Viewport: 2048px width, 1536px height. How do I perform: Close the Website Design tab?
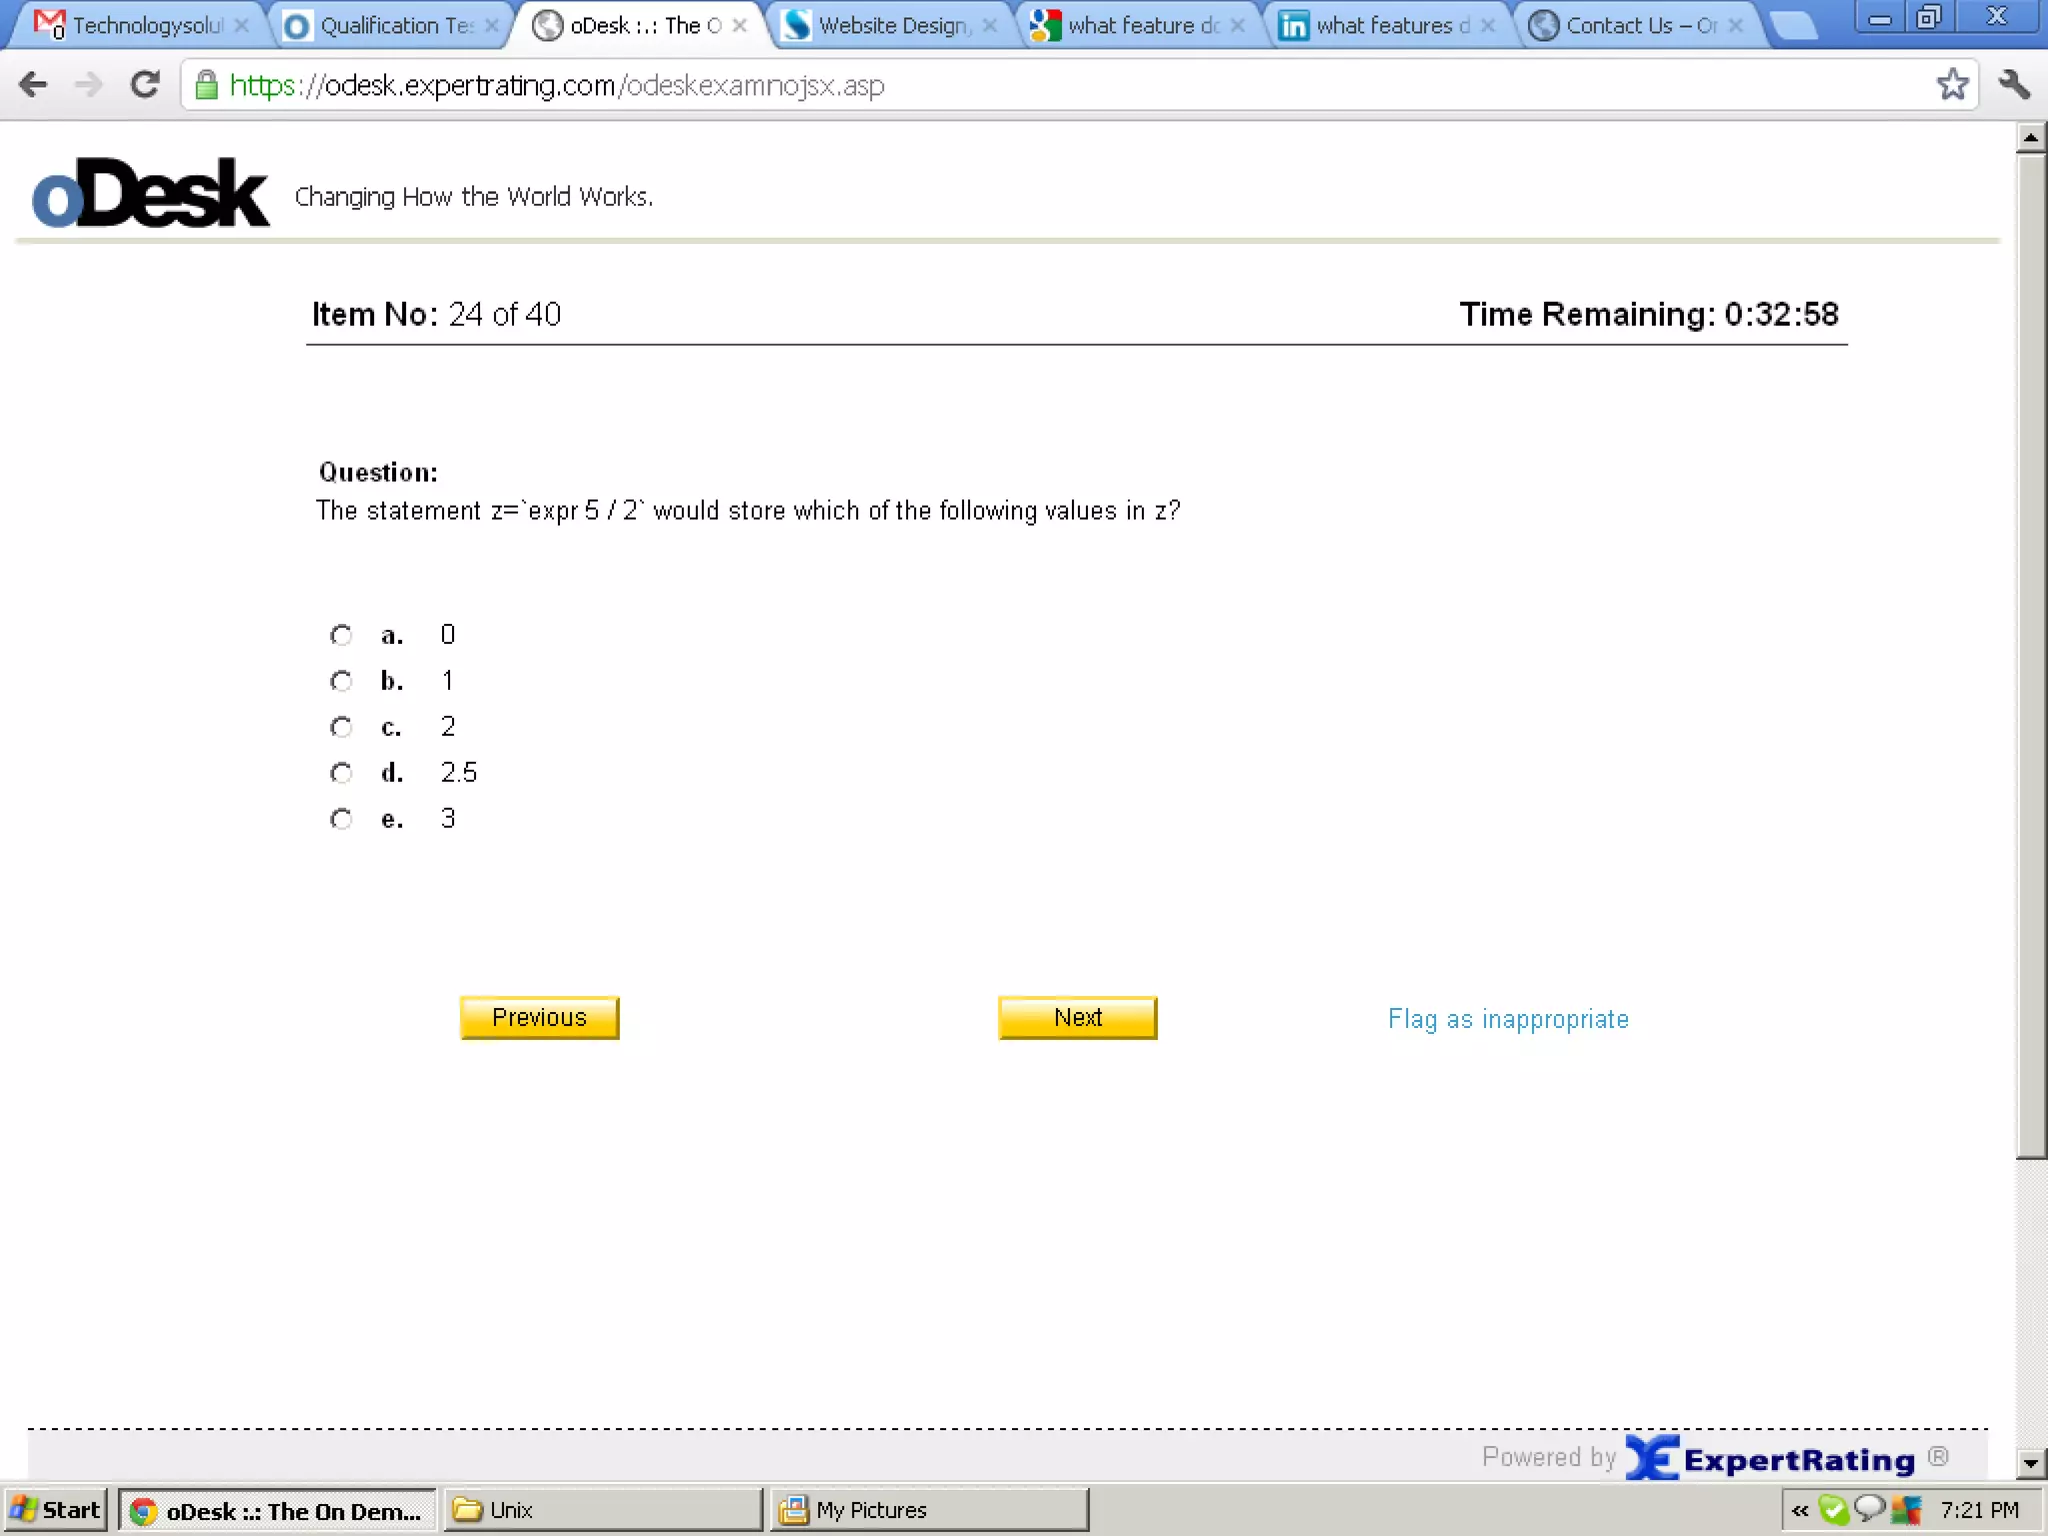pyautogui.click(x=989, y=26)
